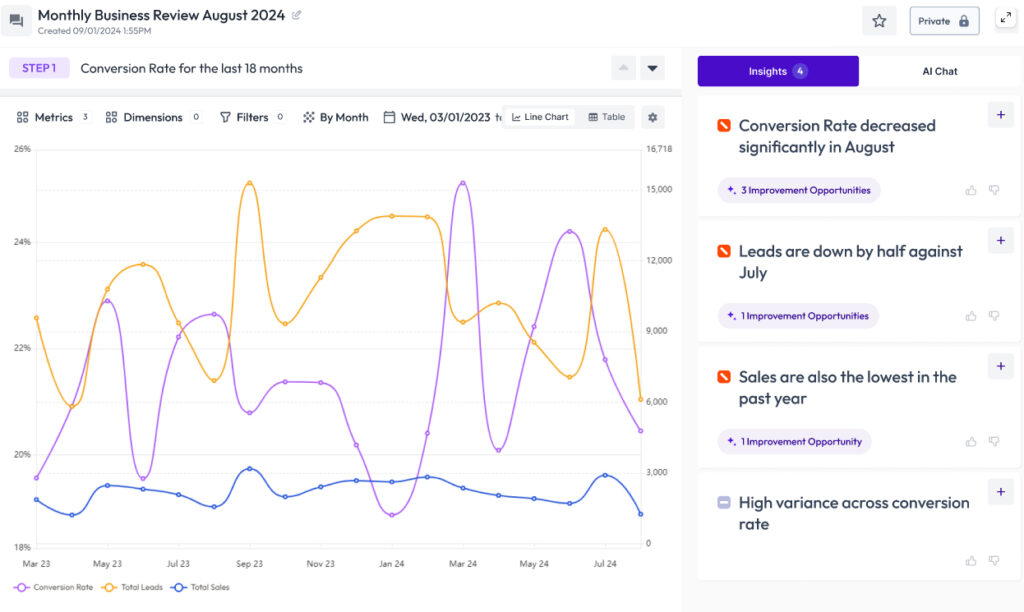The width and height of the screenshot is (1024, 612).
Task: Expand the Sales lowest insight card
Action: [1000, 366]
